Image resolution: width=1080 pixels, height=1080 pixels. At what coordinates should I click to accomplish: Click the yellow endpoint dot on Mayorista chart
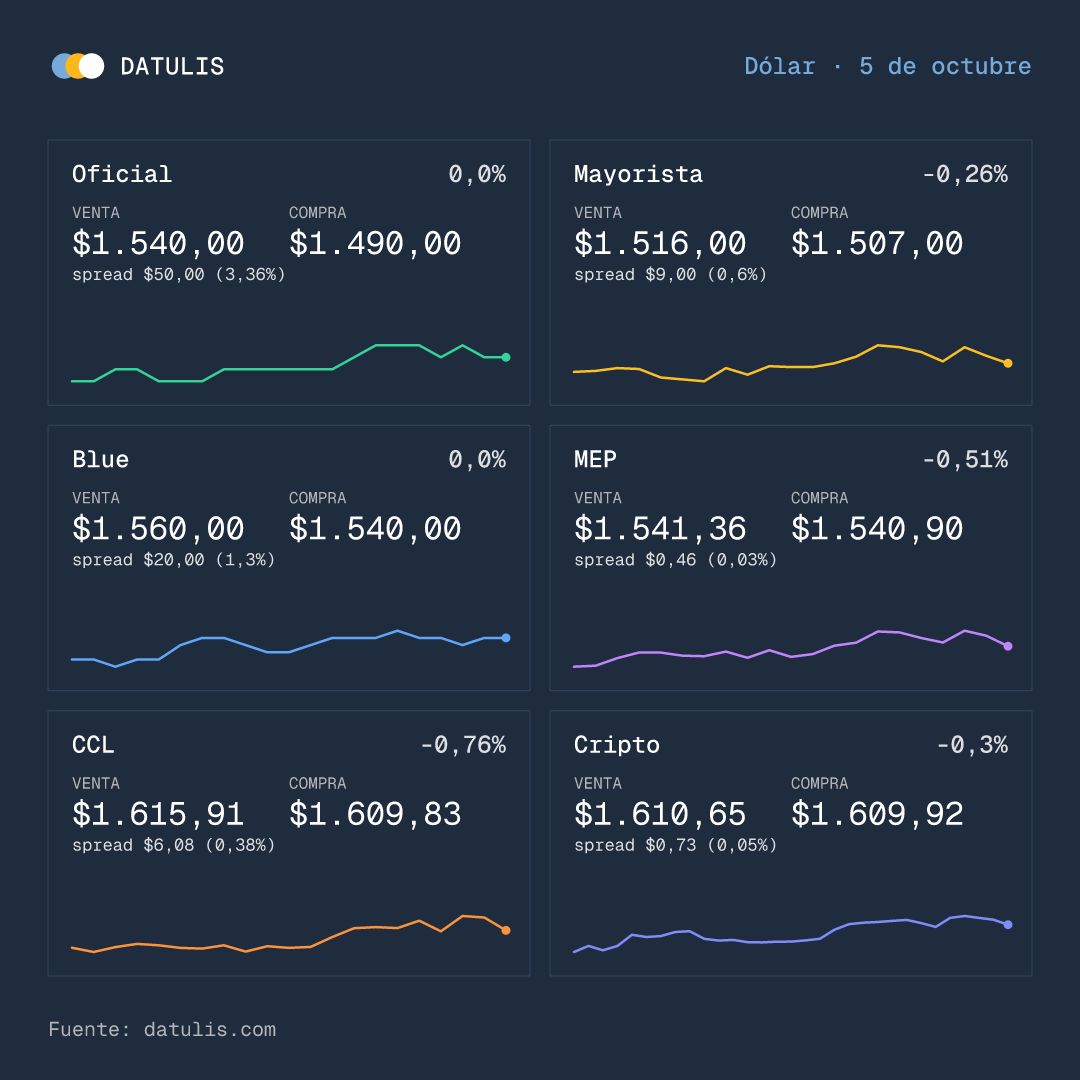(x=1008, y=363)
